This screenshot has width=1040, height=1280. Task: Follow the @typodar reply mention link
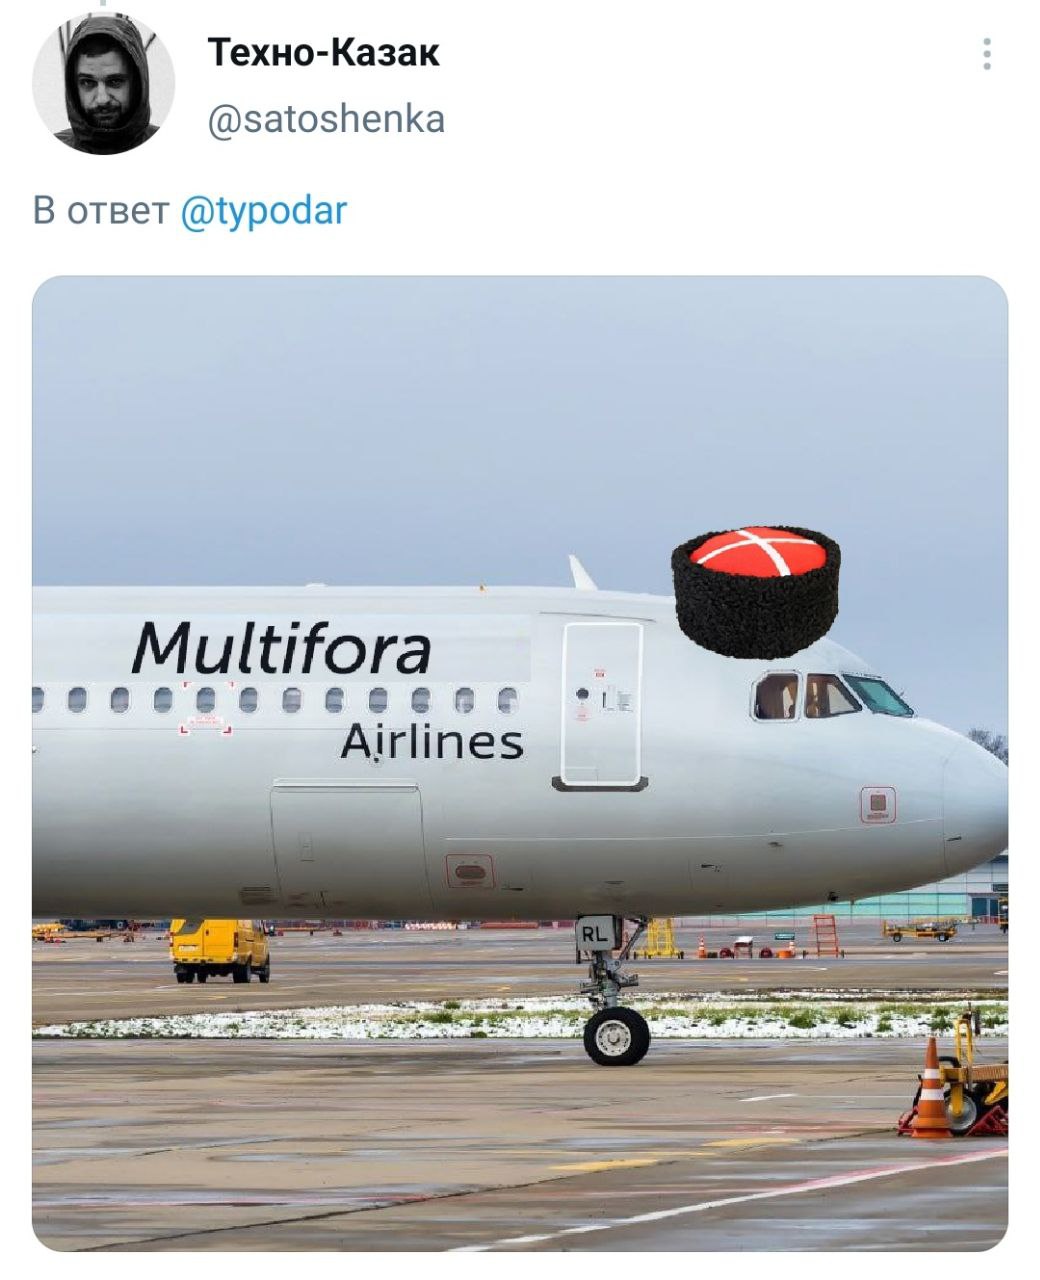[264, 211]
